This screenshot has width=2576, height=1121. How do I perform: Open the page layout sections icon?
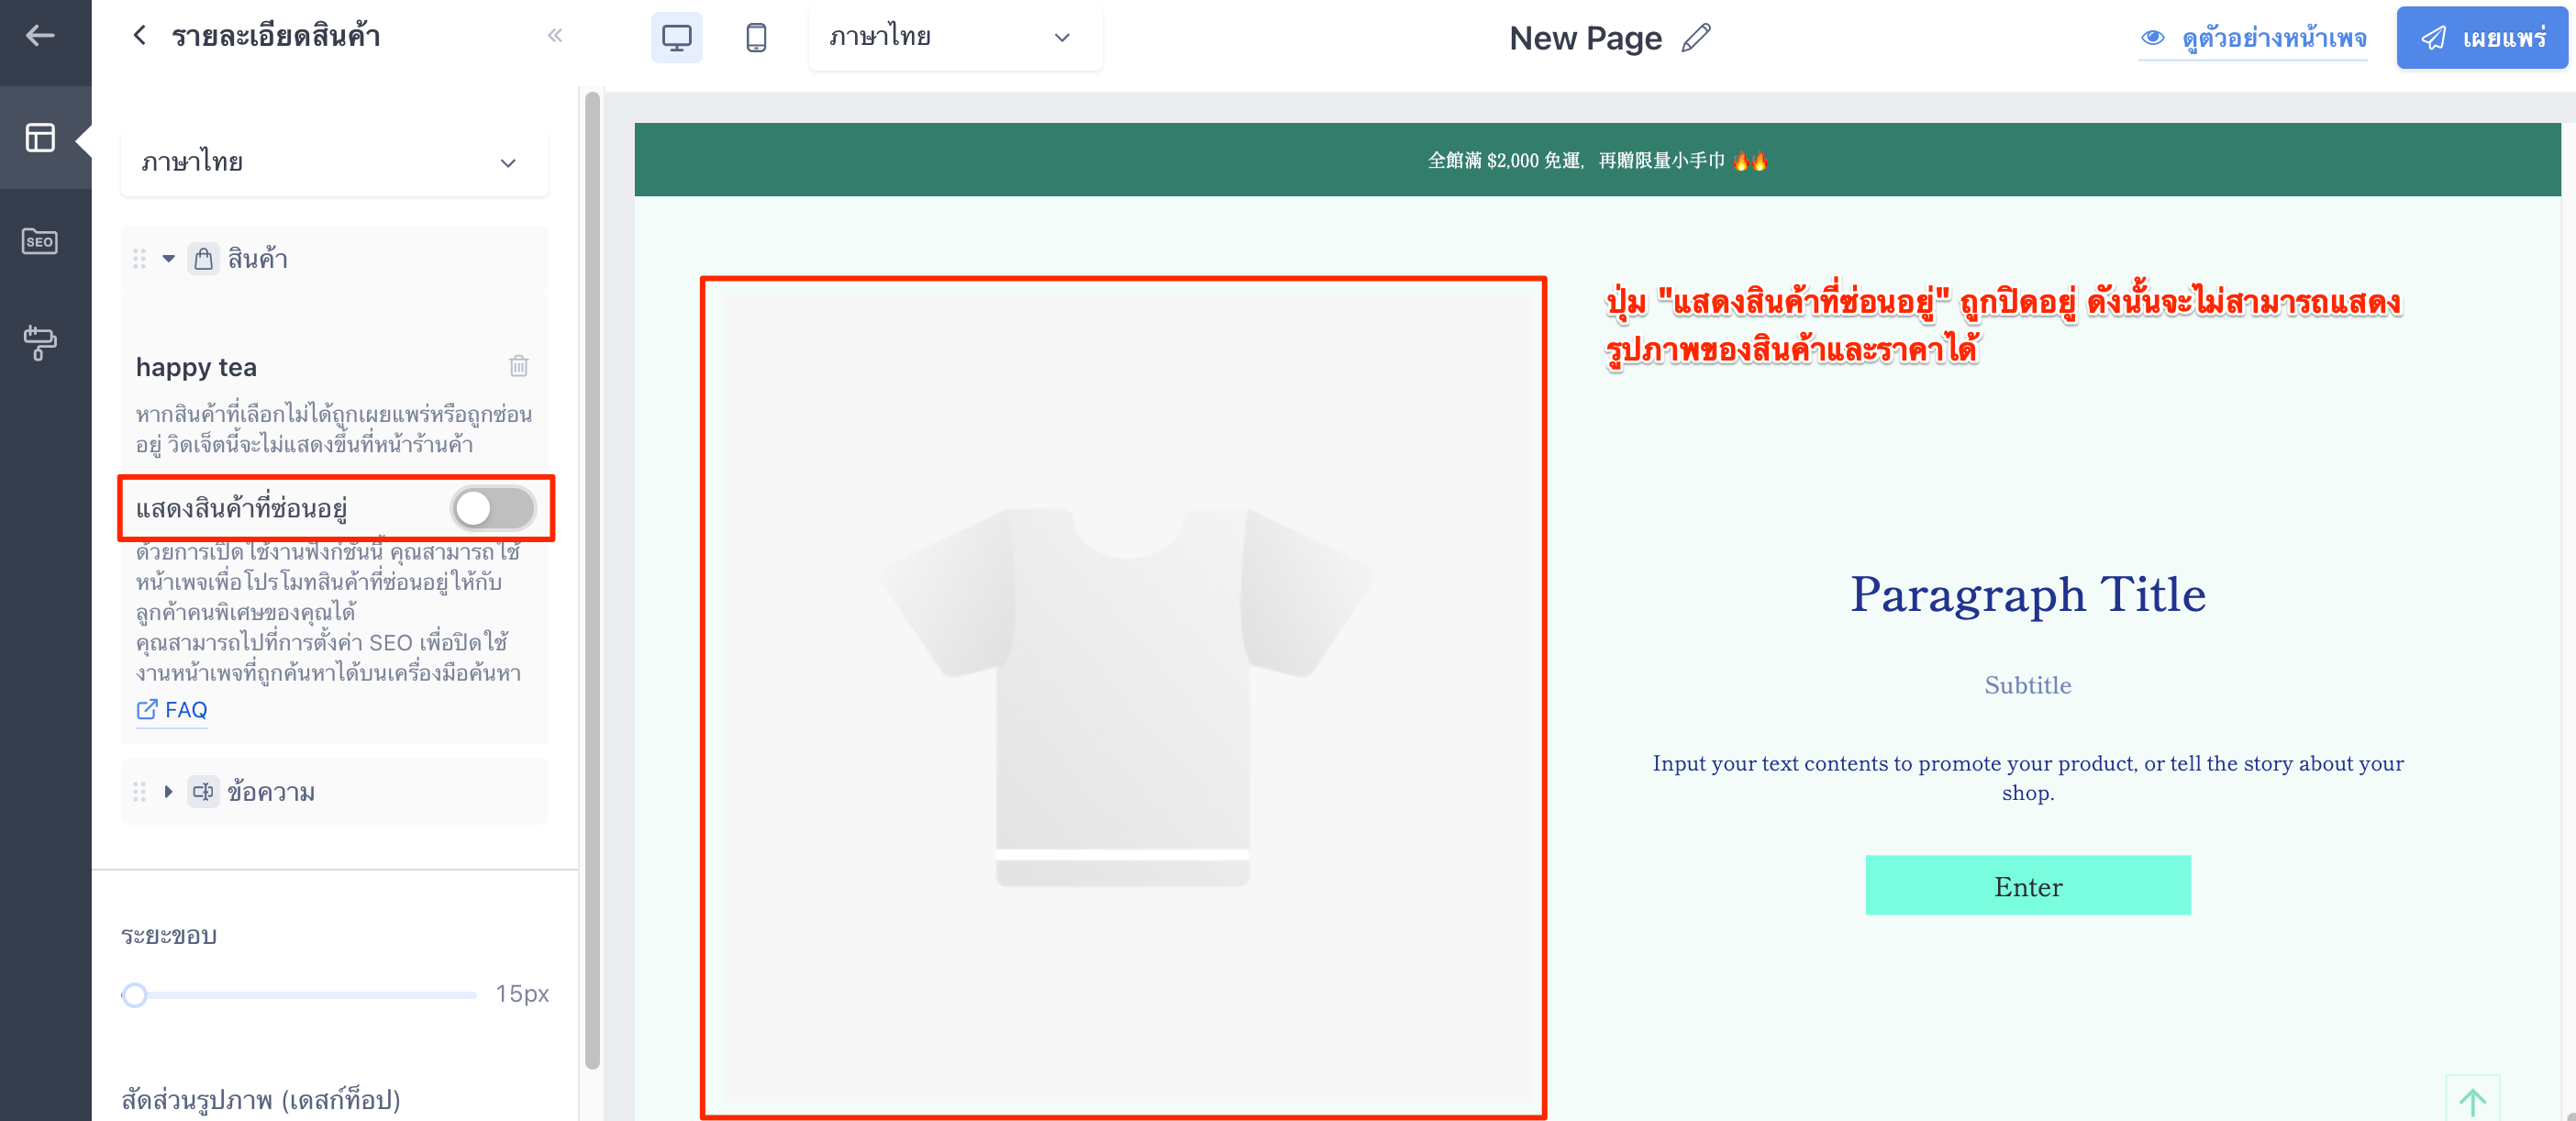coord(40,137)
